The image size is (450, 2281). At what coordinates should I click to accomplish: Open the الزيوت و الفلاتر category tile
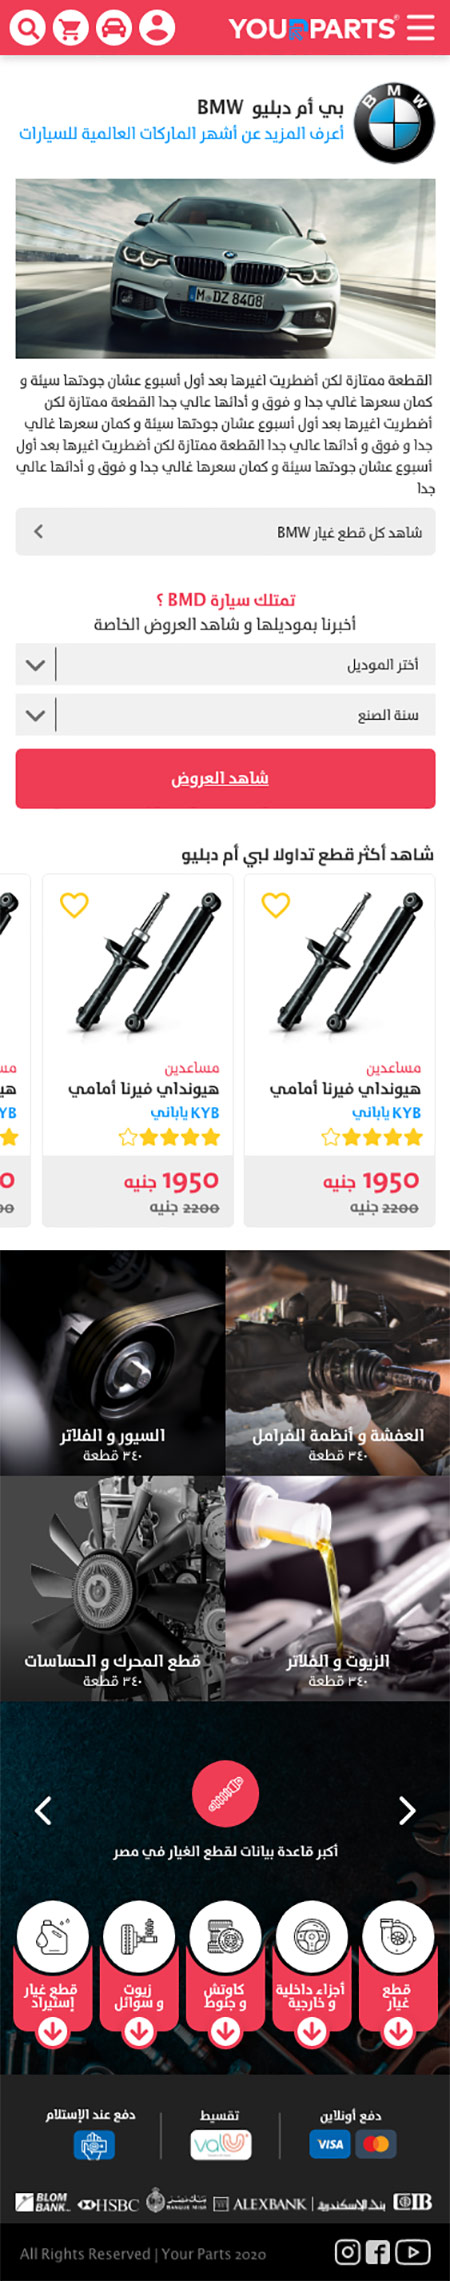pyautogui.click(x=337, y=1588)
